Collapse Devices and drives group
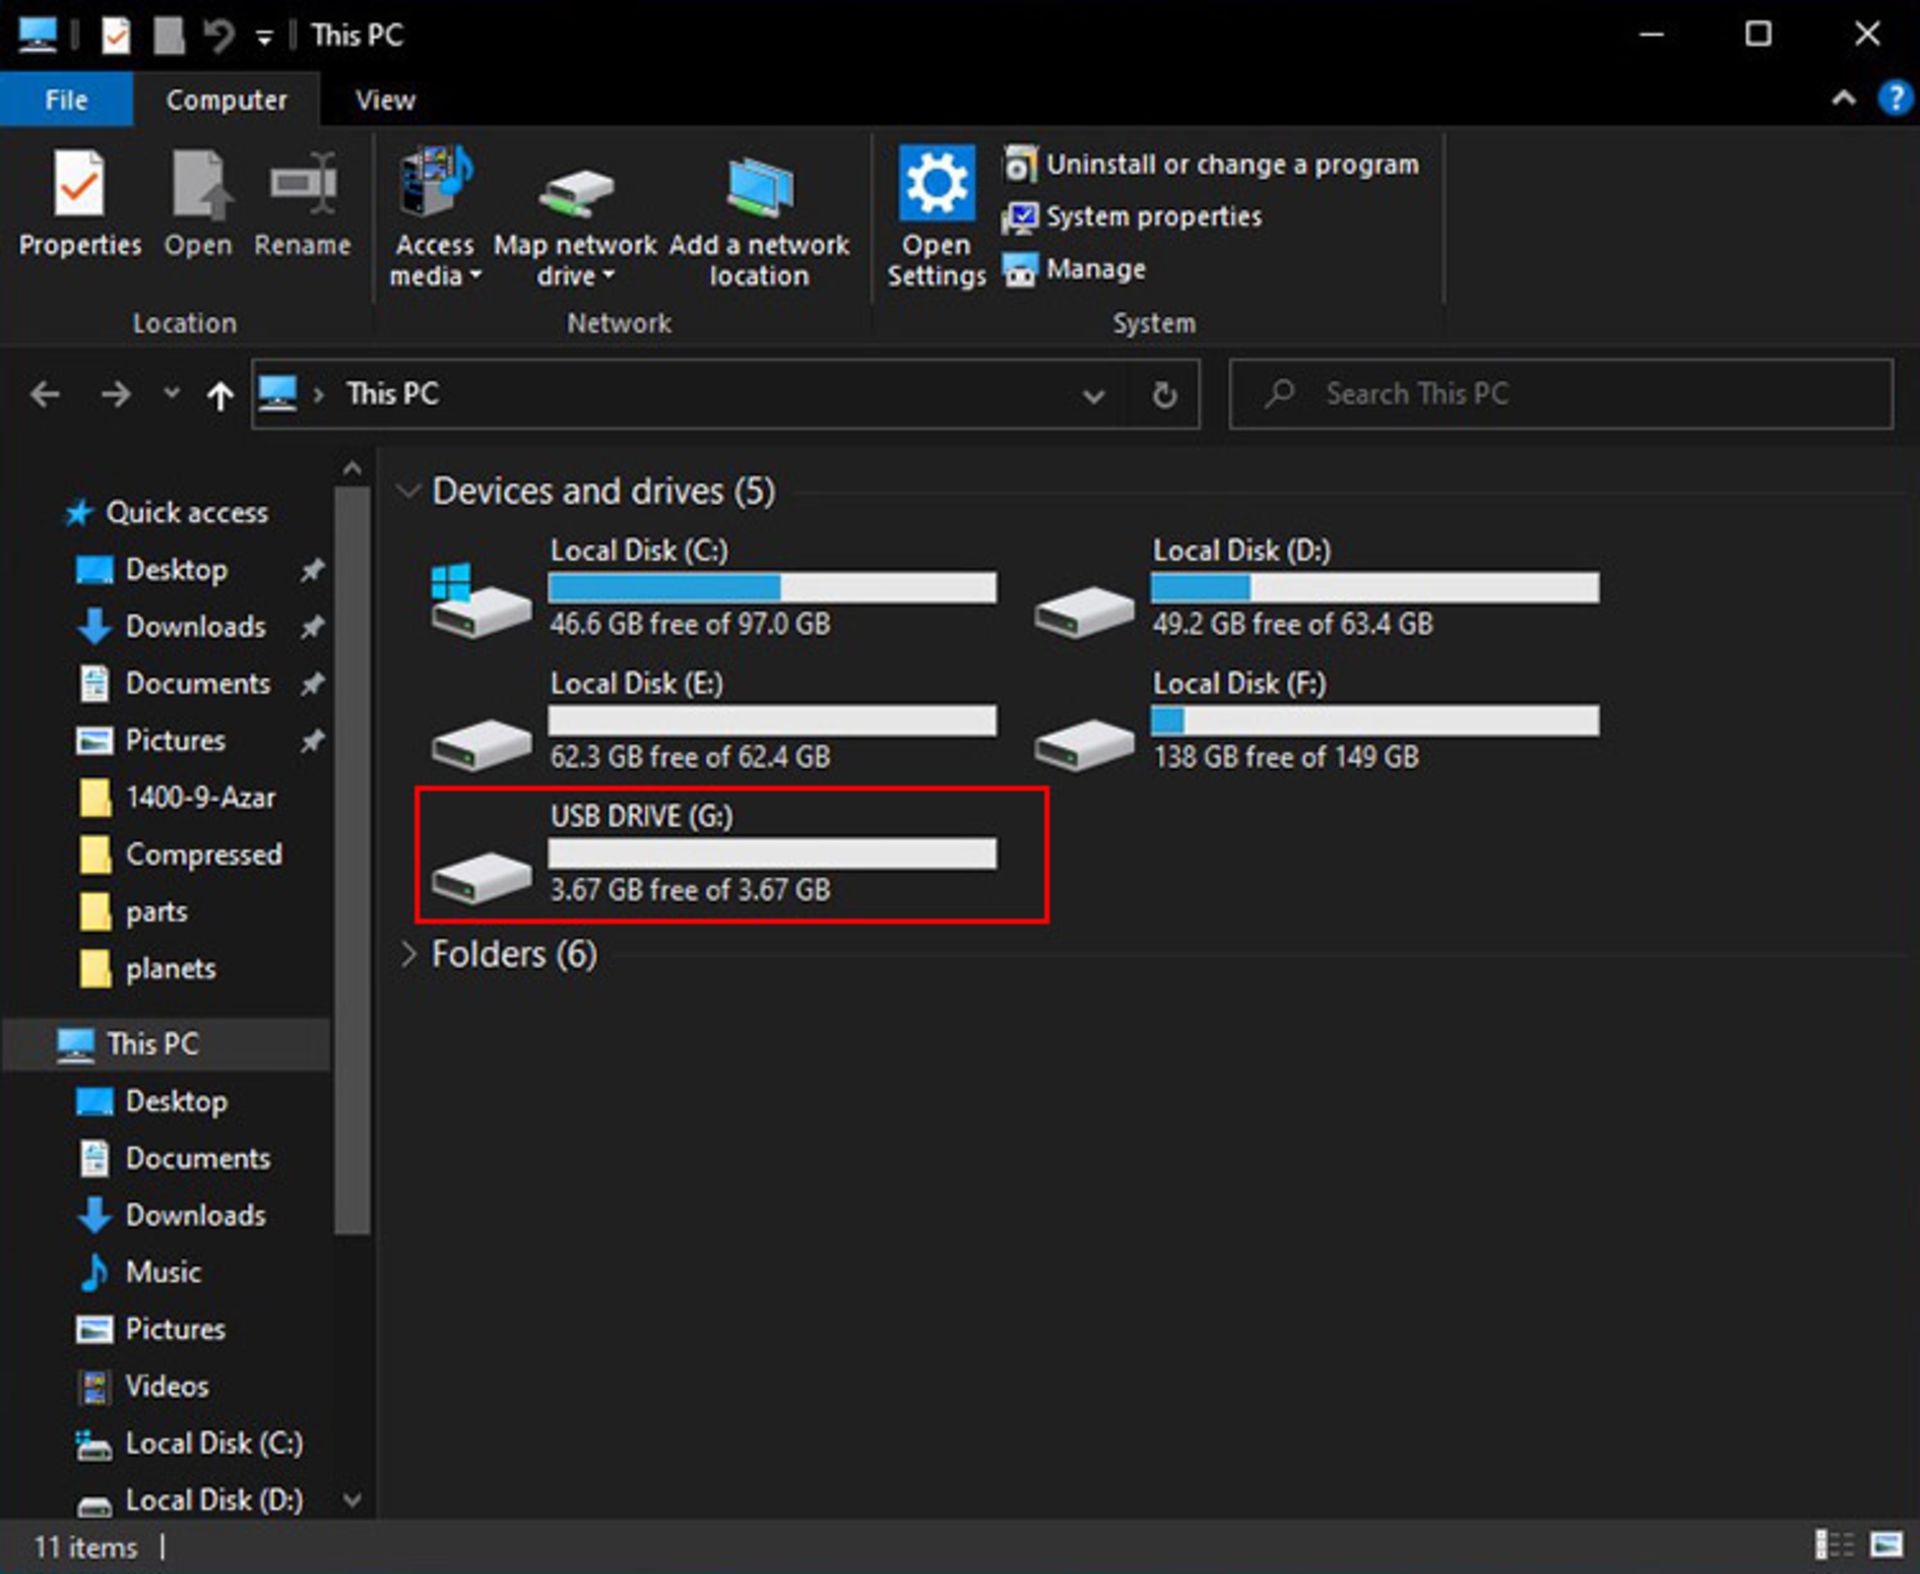The width and height of the screenshot is (1920, 1574). coord(407,491)
